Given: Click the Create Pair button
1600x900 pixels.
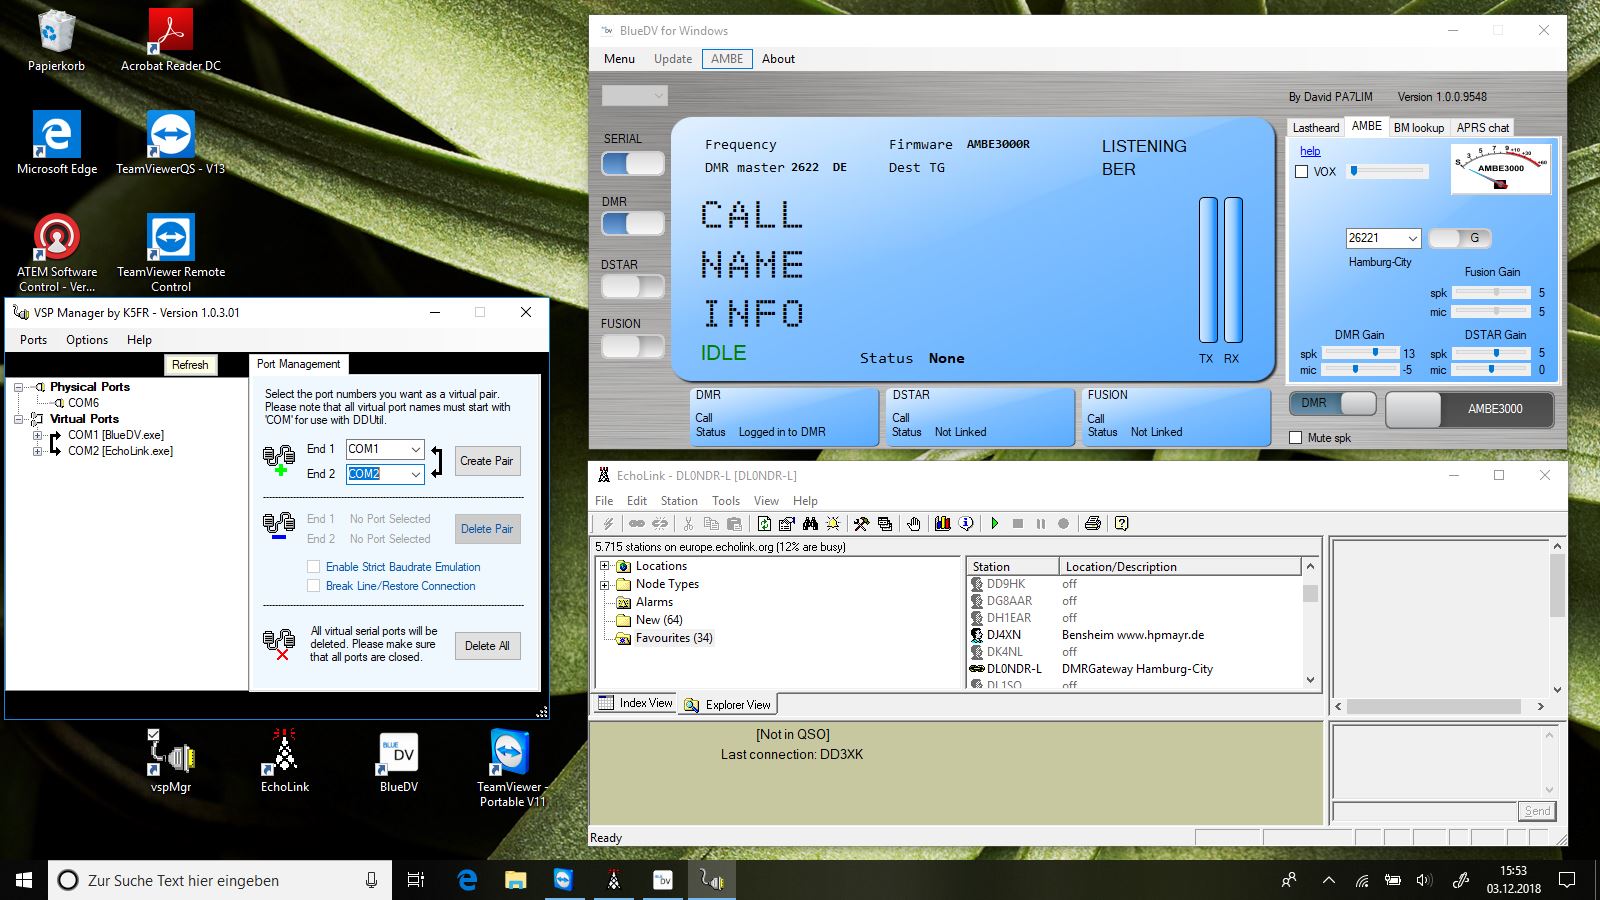Looking at the screenshot, I should [487, 461].
